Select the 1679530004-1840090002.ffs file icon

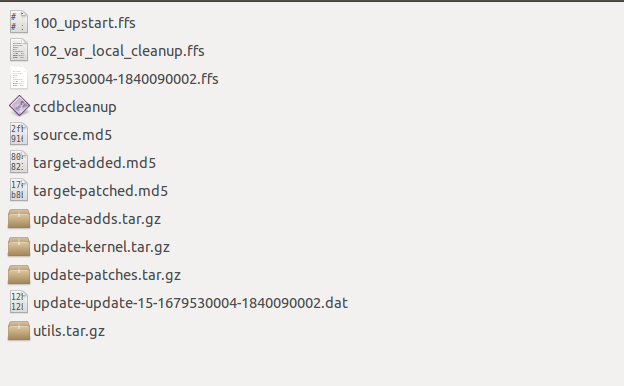[x=19, y=78]
